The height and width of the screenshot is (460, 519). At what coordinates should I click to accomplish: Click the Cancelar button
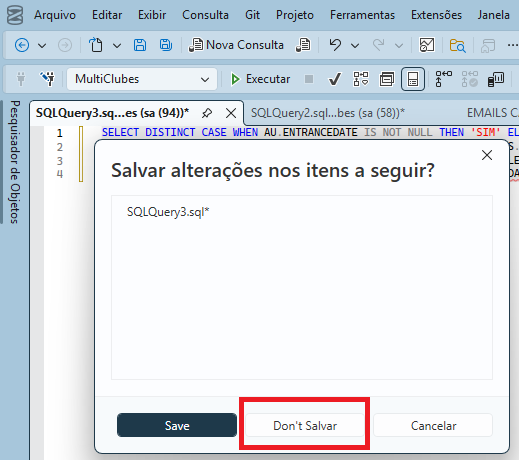pyautogui.click(x=433, y=425)
